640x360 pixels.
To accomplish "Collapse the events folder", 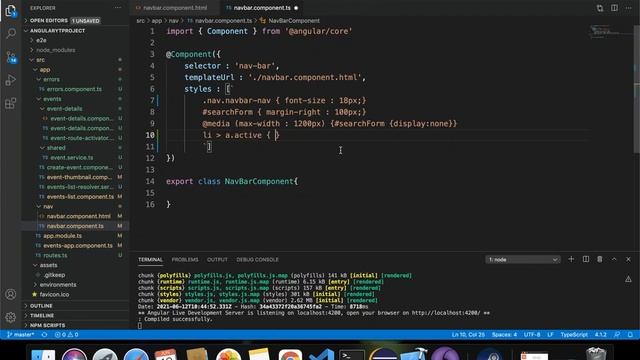I will pyautogui.click(x=52, y=99).
